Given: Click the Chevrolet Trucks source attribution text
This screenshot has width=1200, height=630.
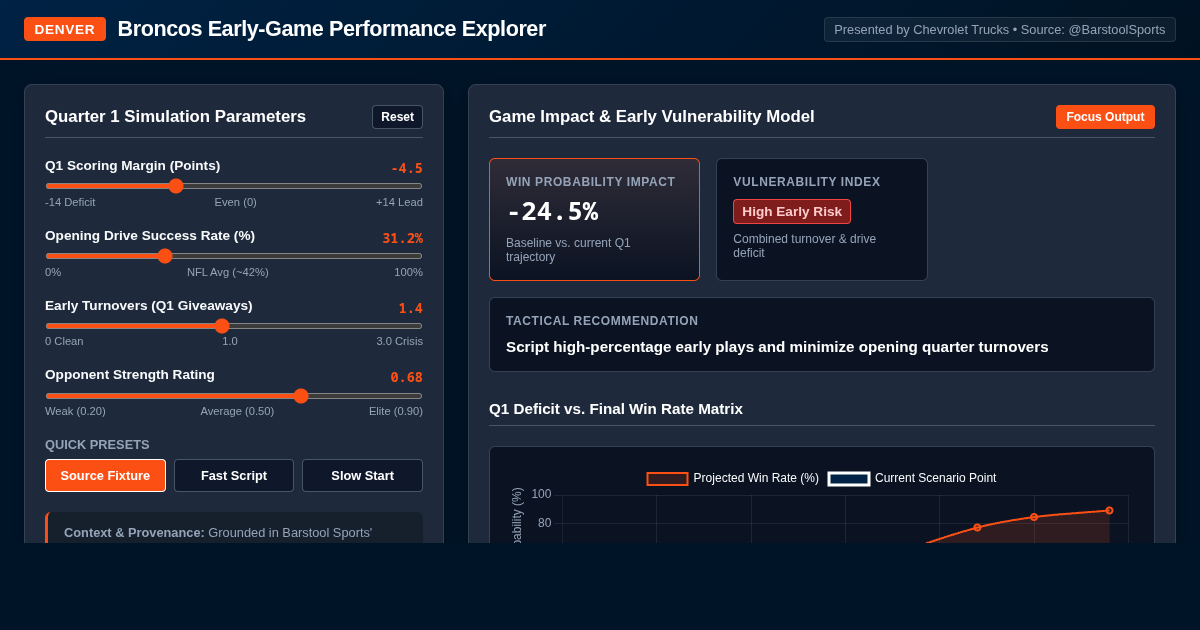Looking at the screenshot, I should [x=1000, y=29].
